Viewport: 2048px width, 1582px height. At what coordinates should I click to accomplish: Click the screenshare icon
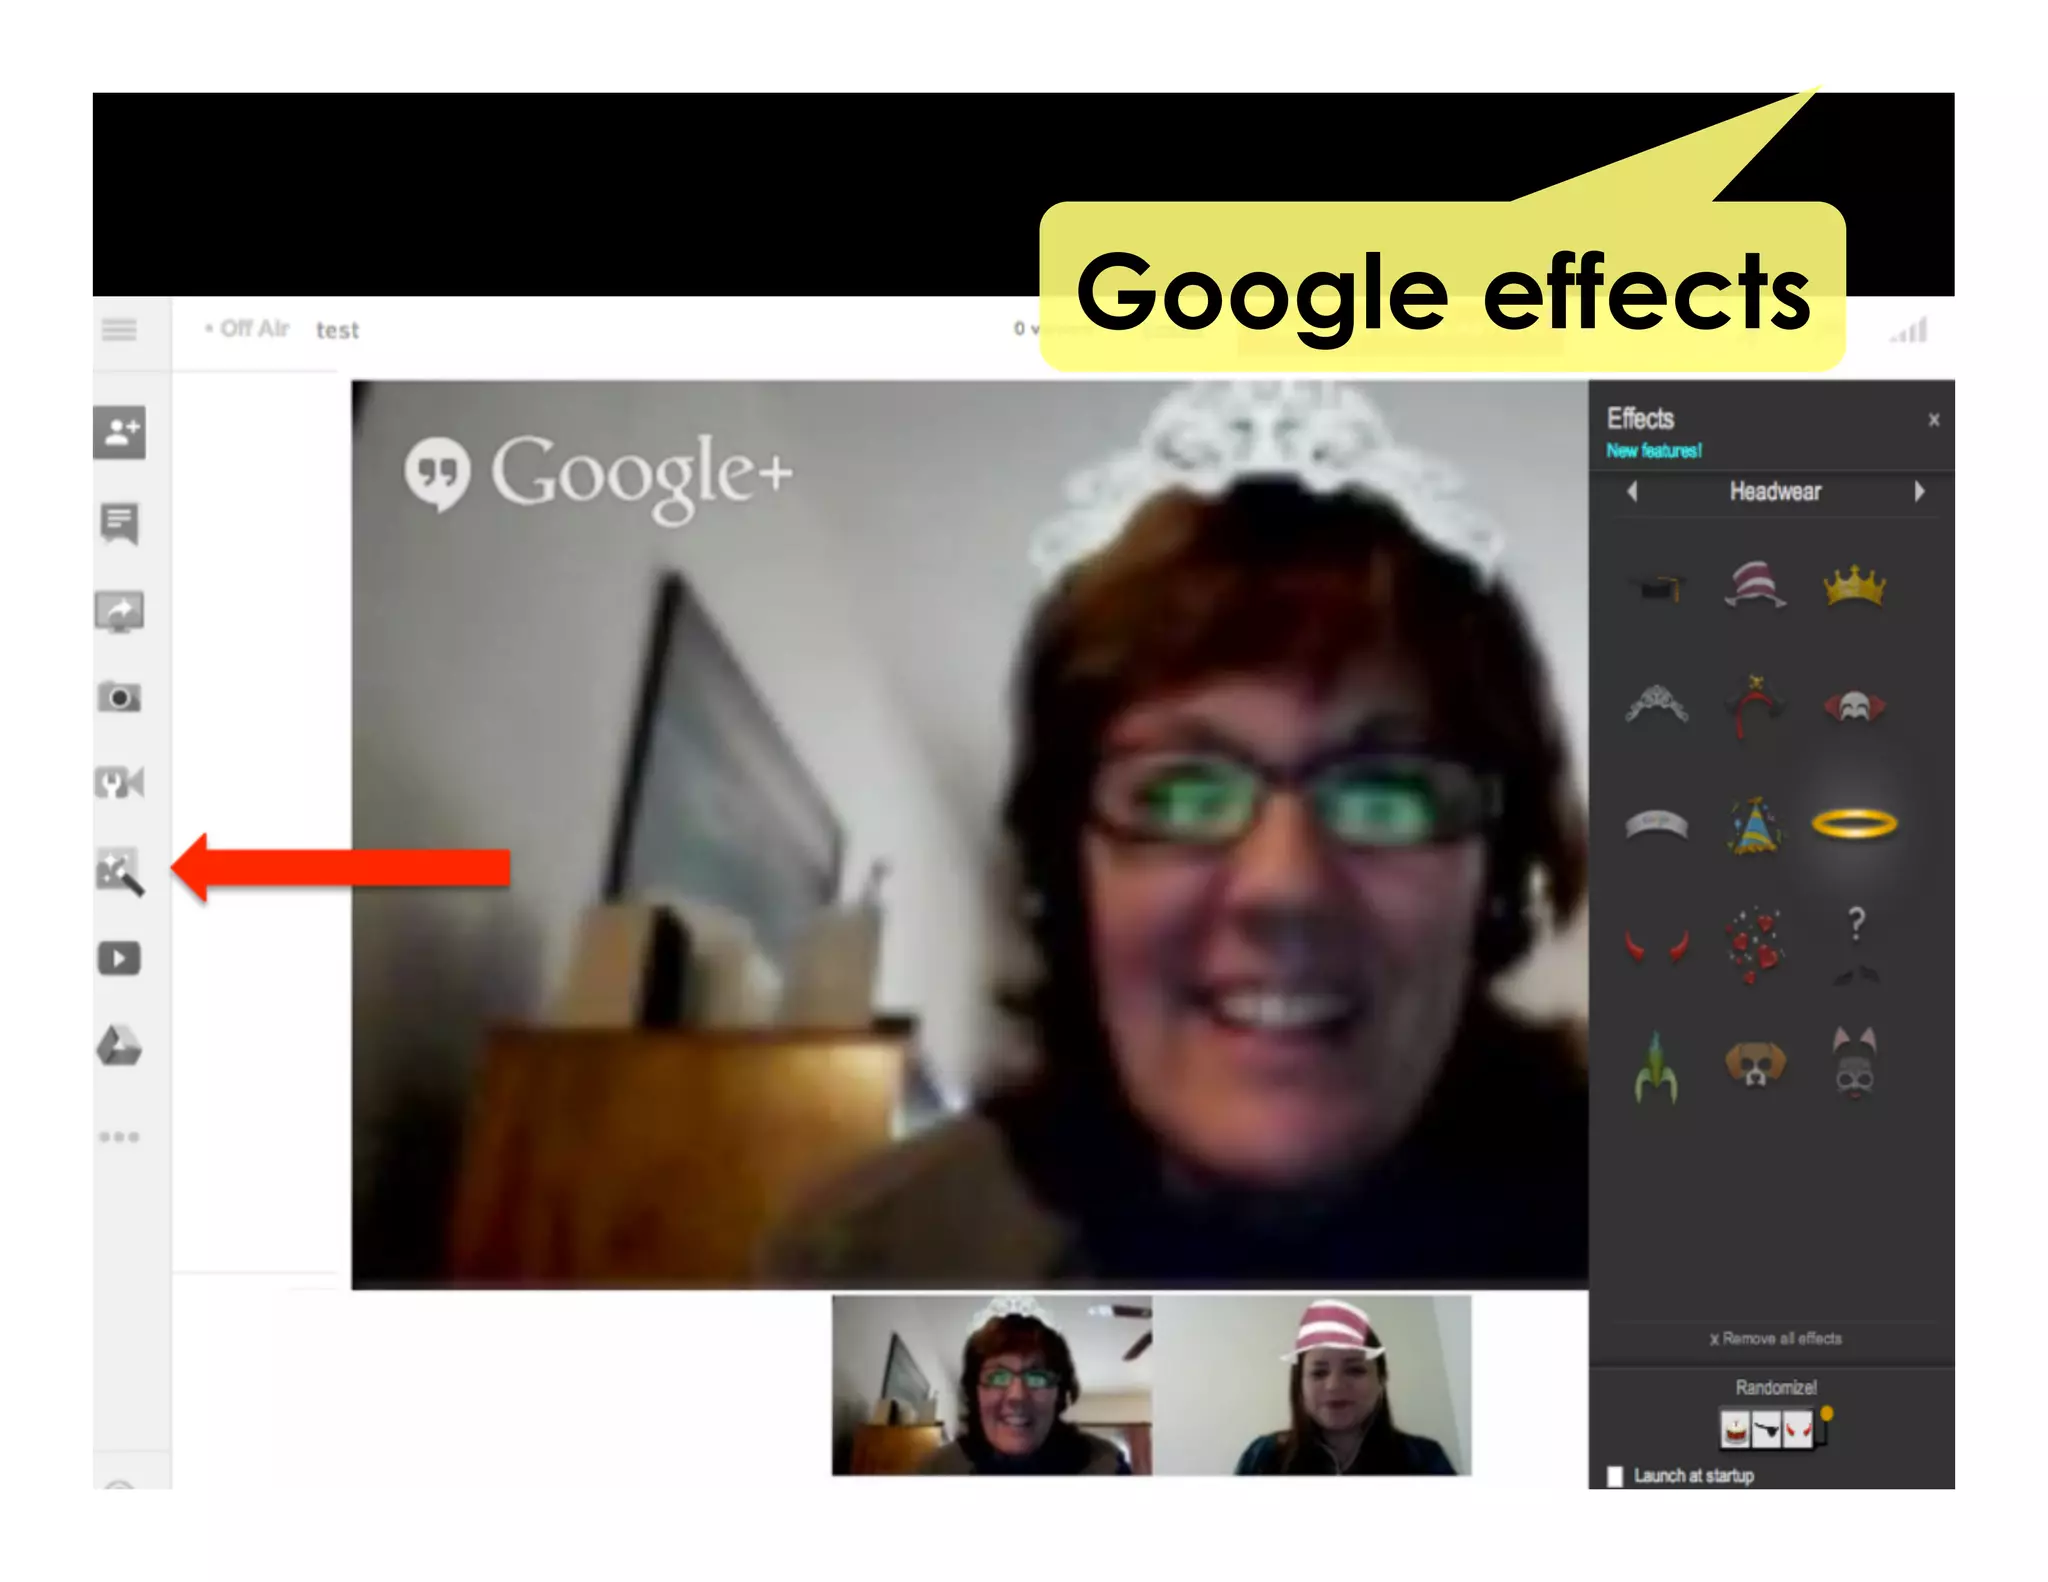point(120,611)
